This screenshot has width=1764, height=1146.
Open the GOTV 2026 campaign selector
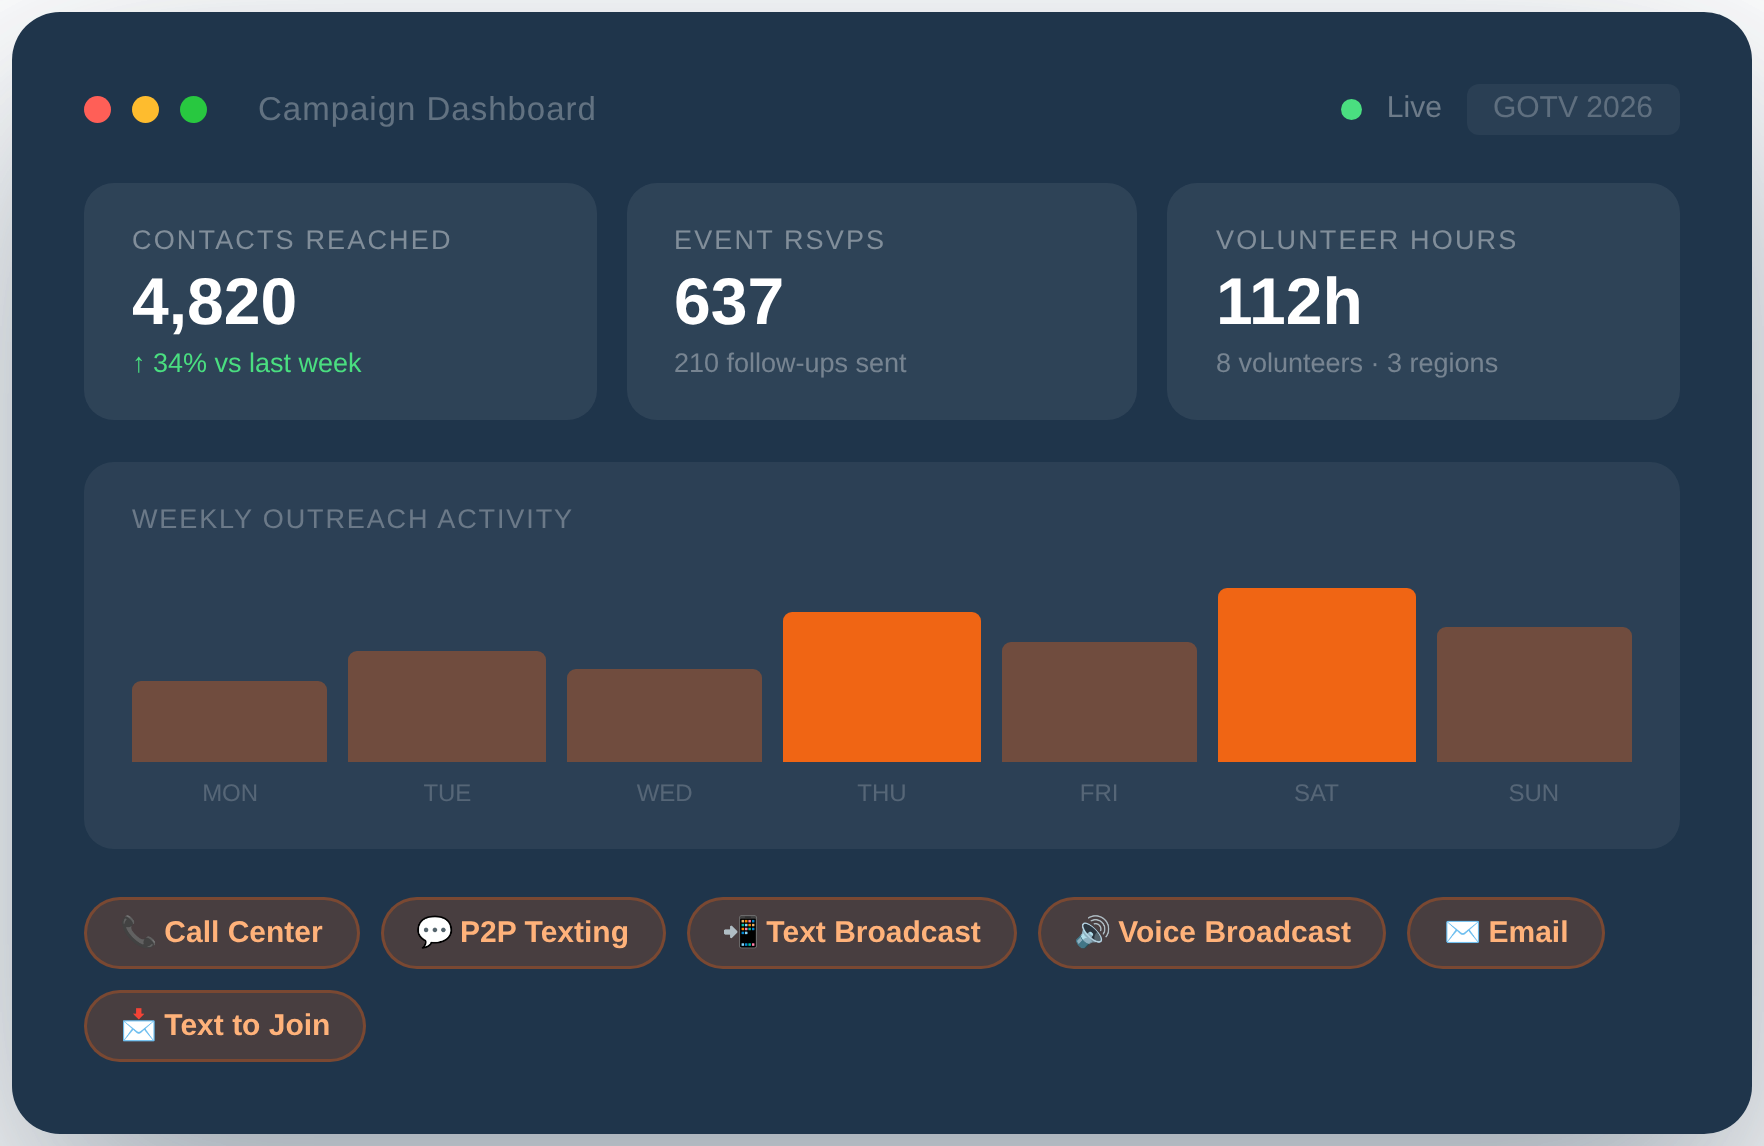(1572, 108)
